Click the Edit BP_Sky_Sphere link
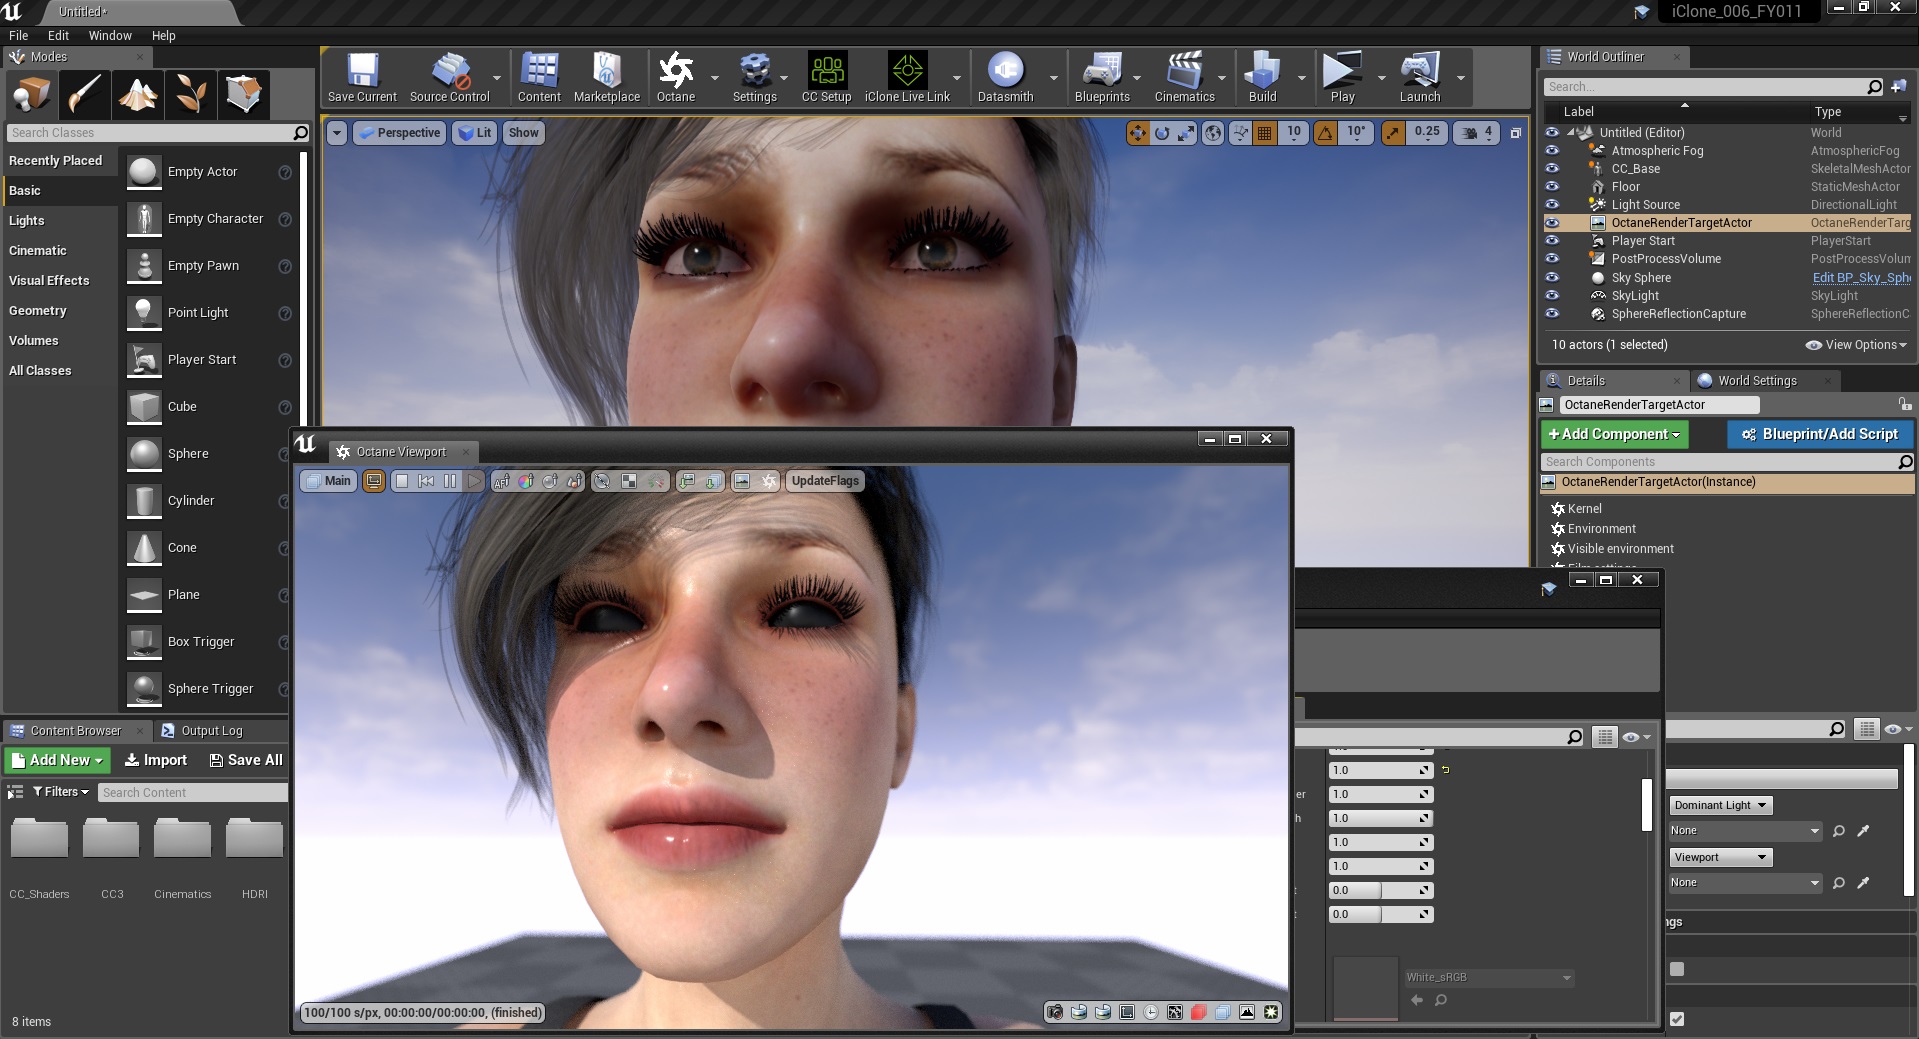The image size is (1919, 1039). tap(1861, 278)
